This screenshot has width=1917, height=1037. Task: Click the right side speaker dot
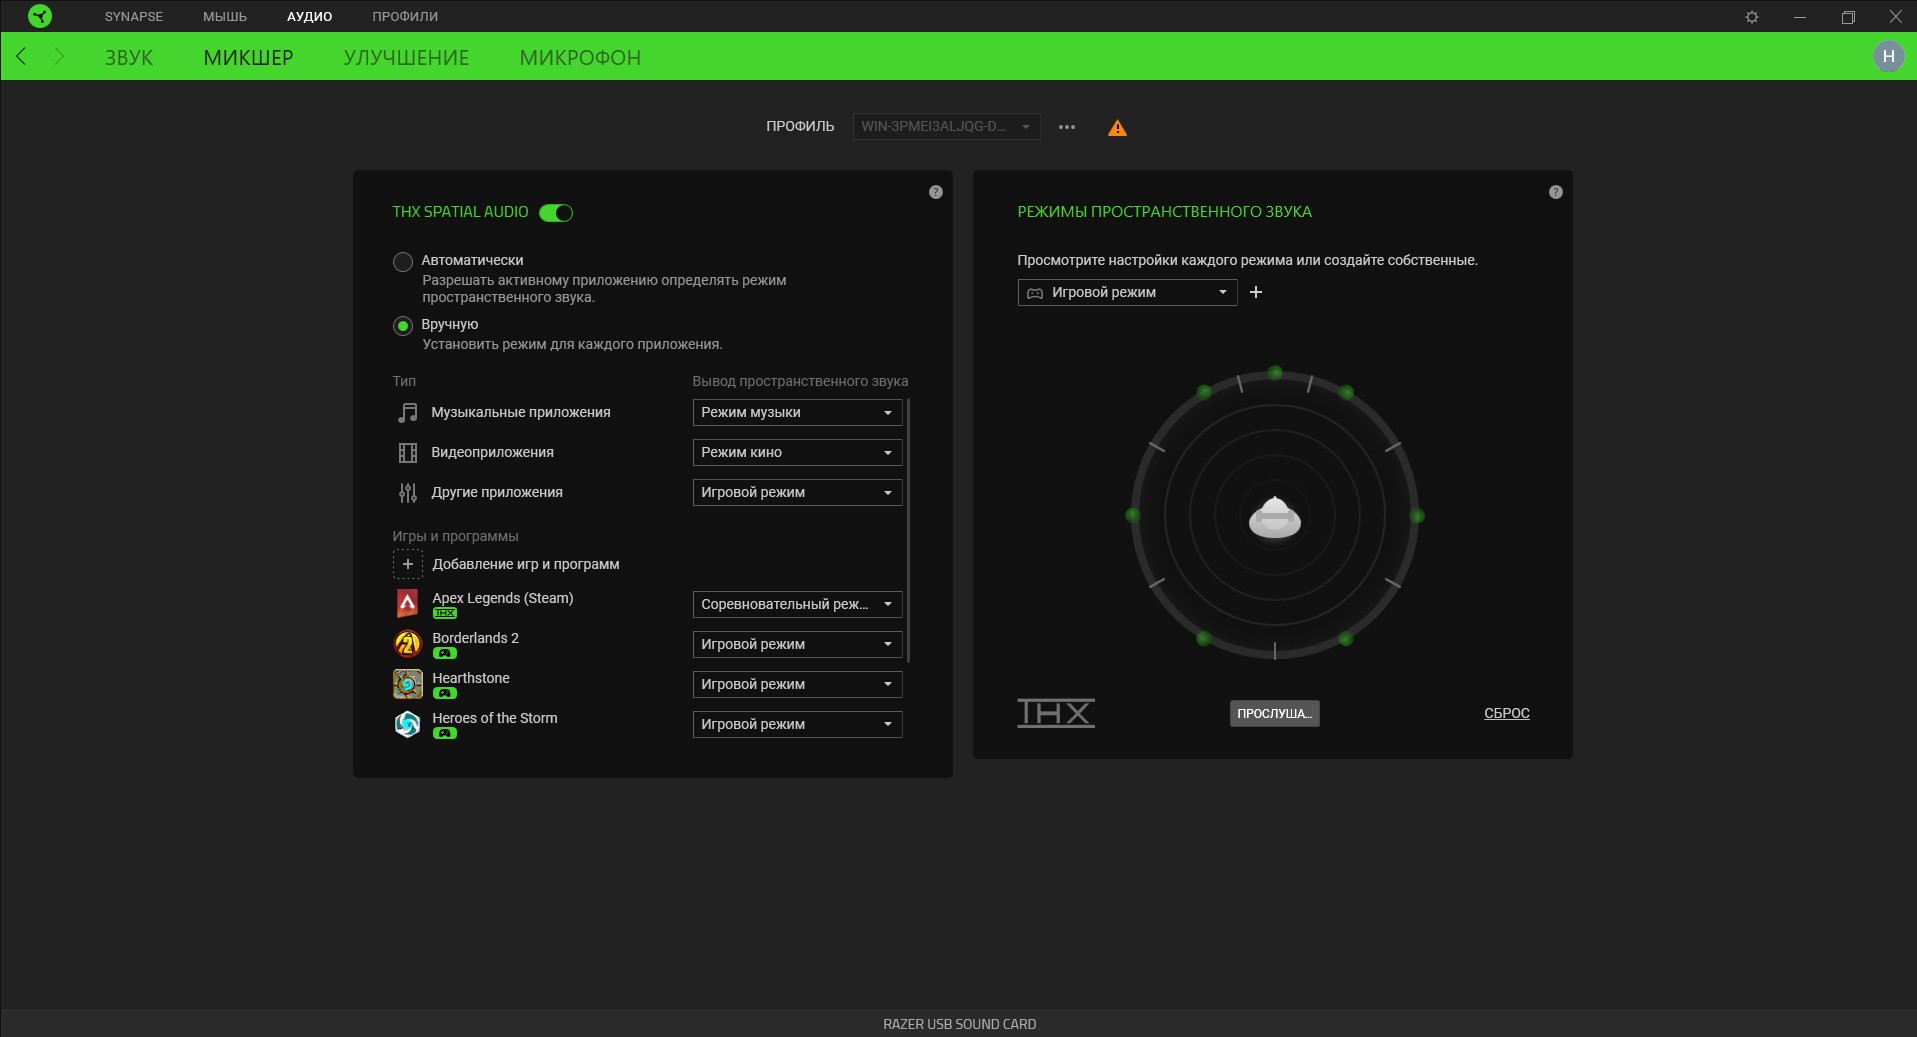tap(1417, 516)
